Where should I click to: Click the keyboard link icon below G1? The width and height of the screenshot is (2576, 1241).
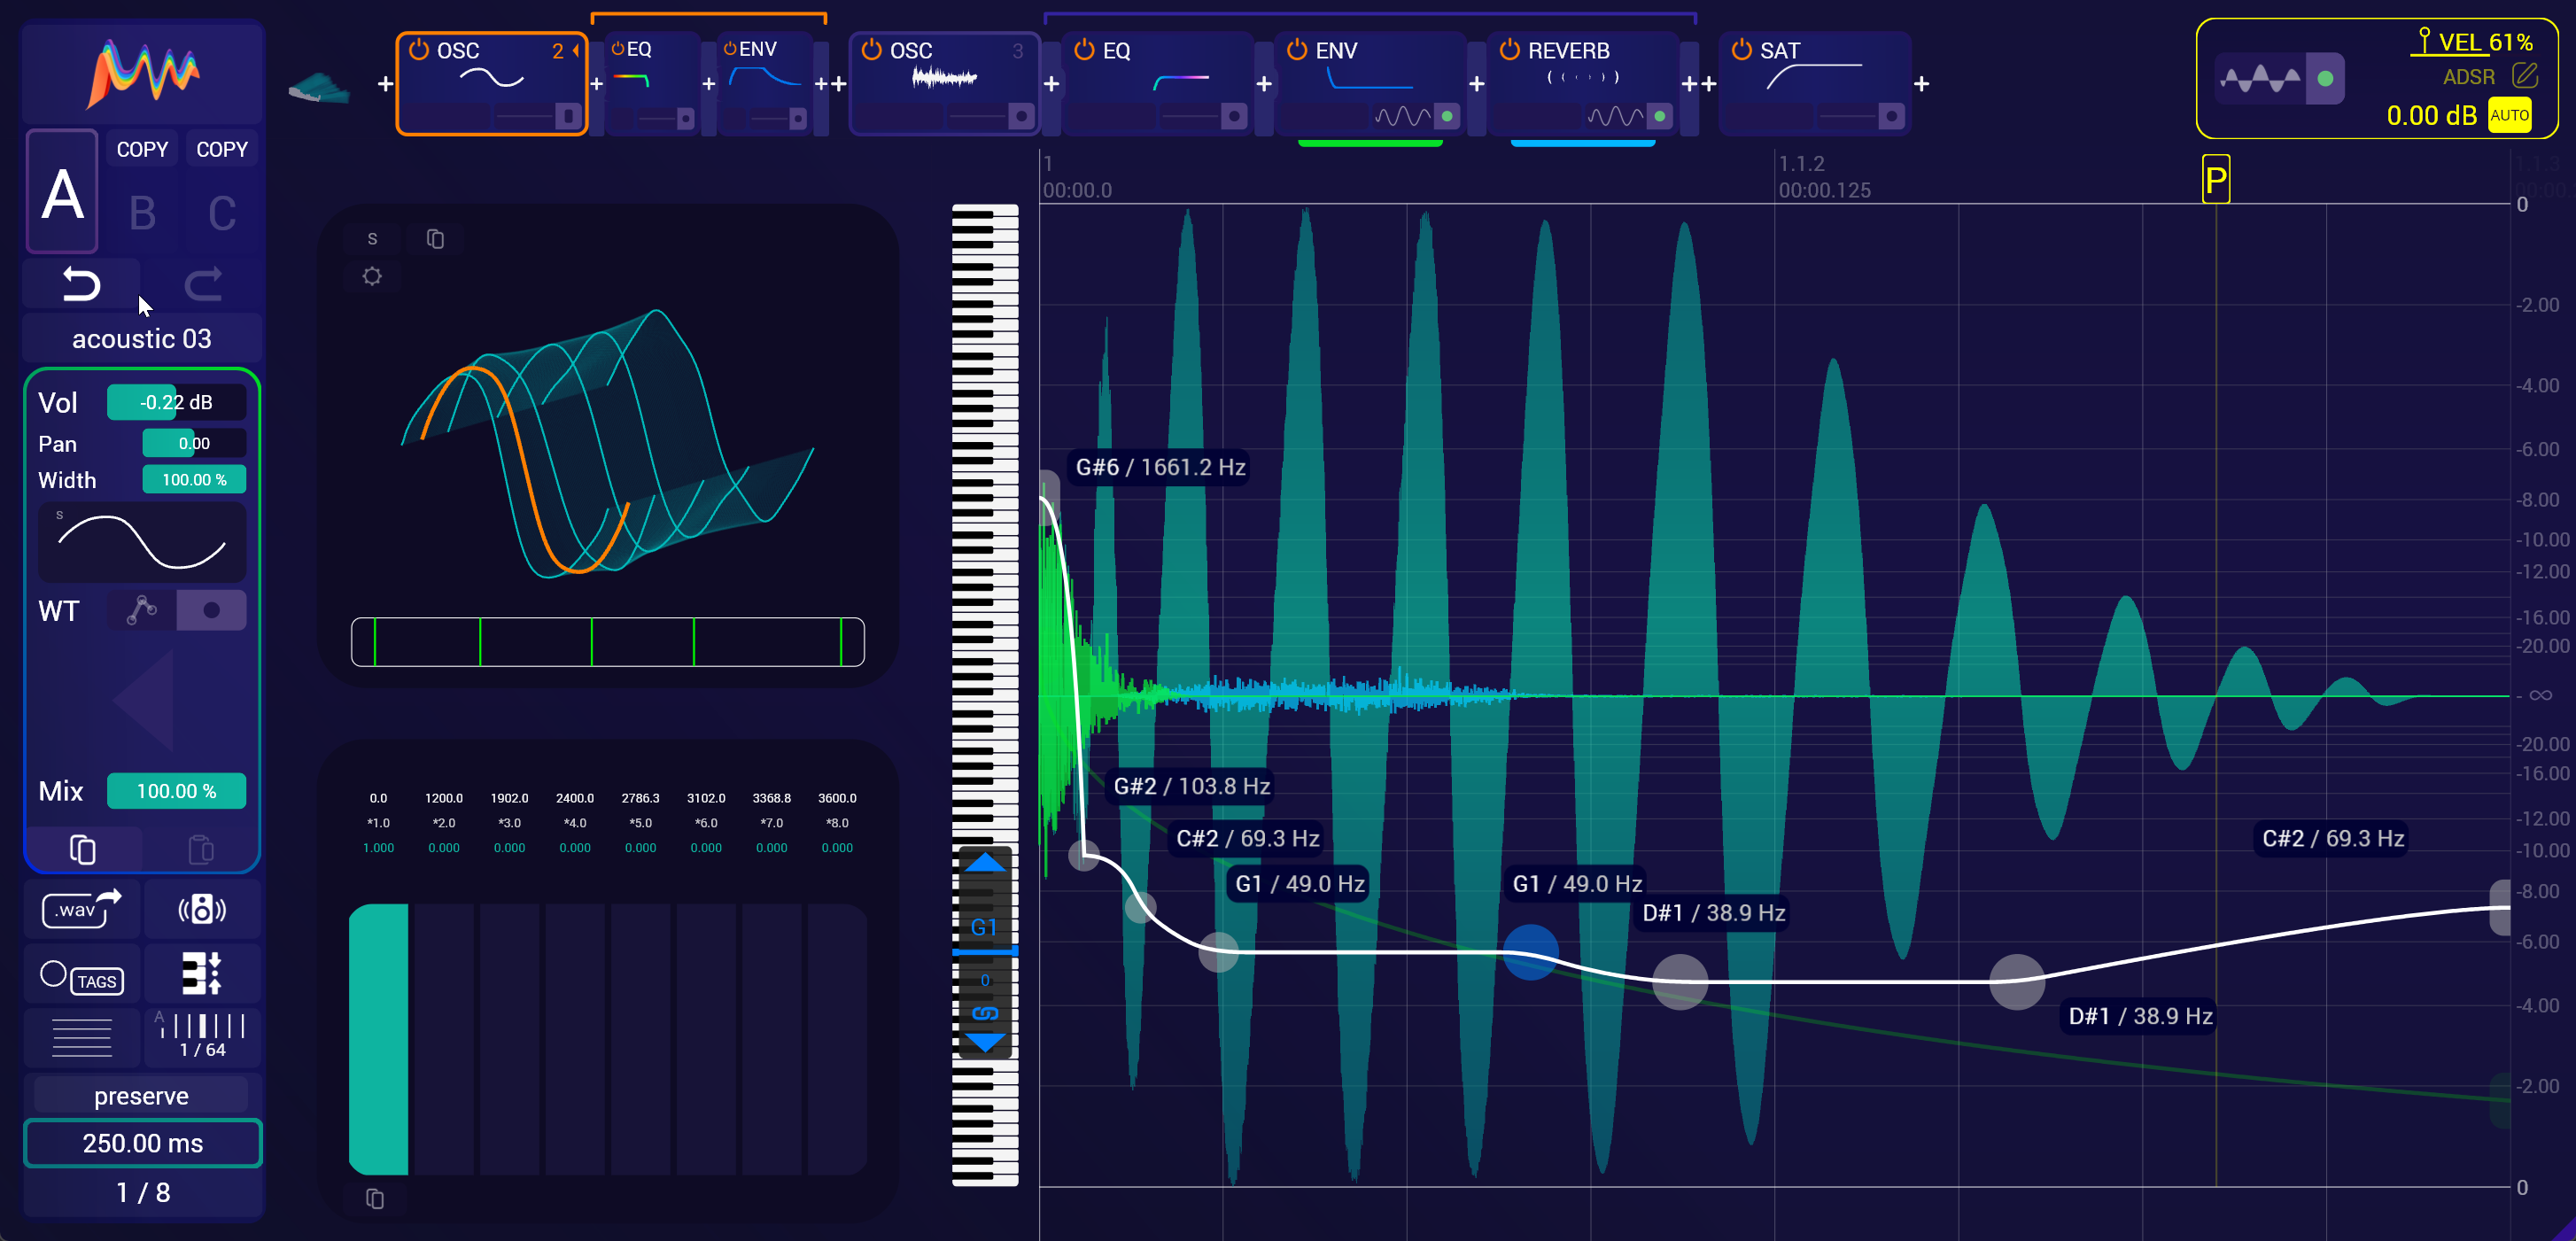pos(985,1013)
